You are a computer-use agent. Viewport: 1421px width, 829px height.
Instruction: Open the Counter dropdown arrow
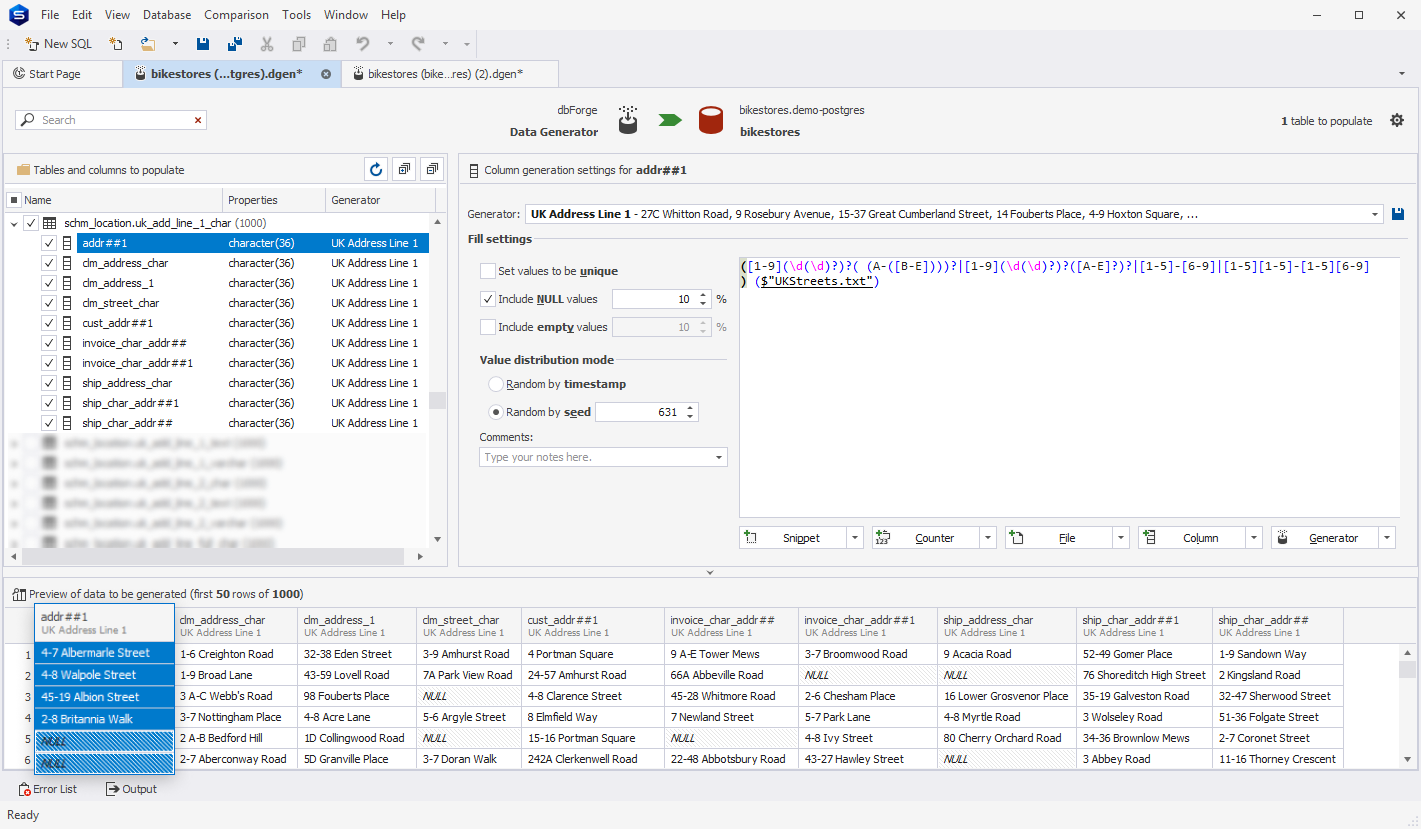point(988,538)
